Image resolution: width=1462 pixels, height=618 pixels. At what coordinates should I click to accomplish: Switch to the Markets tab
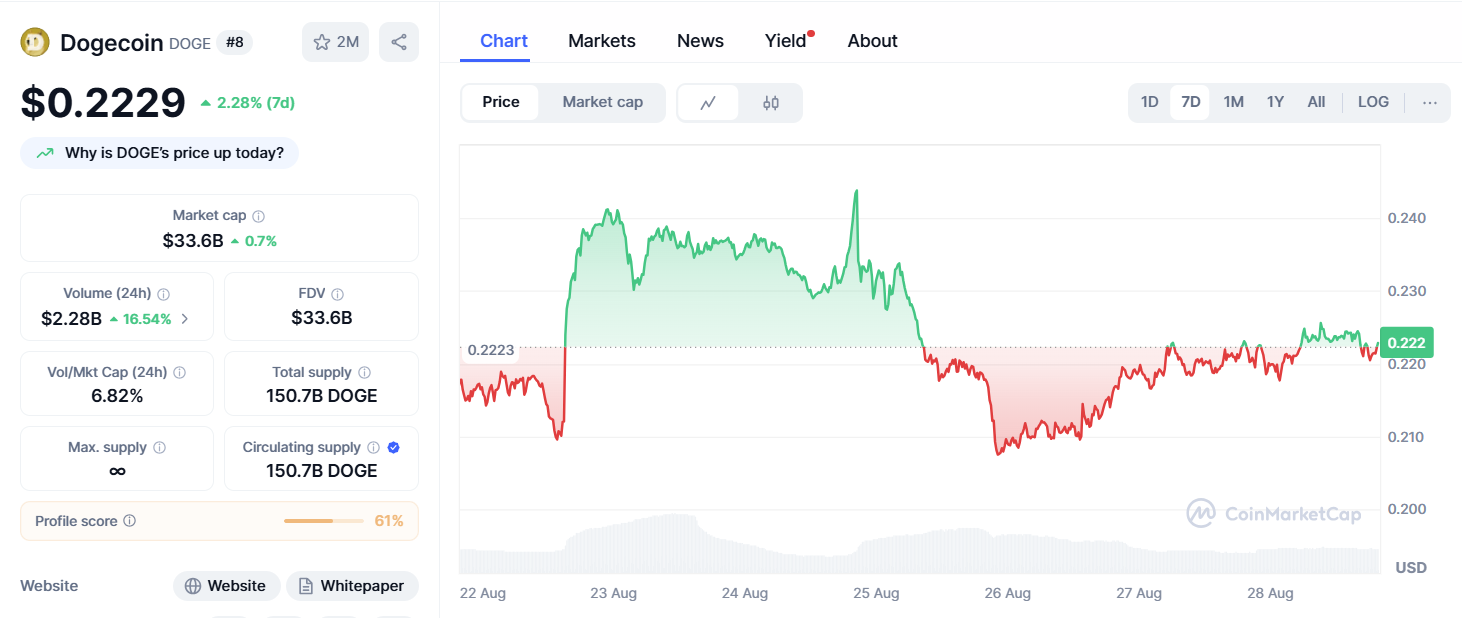point(601,40)
